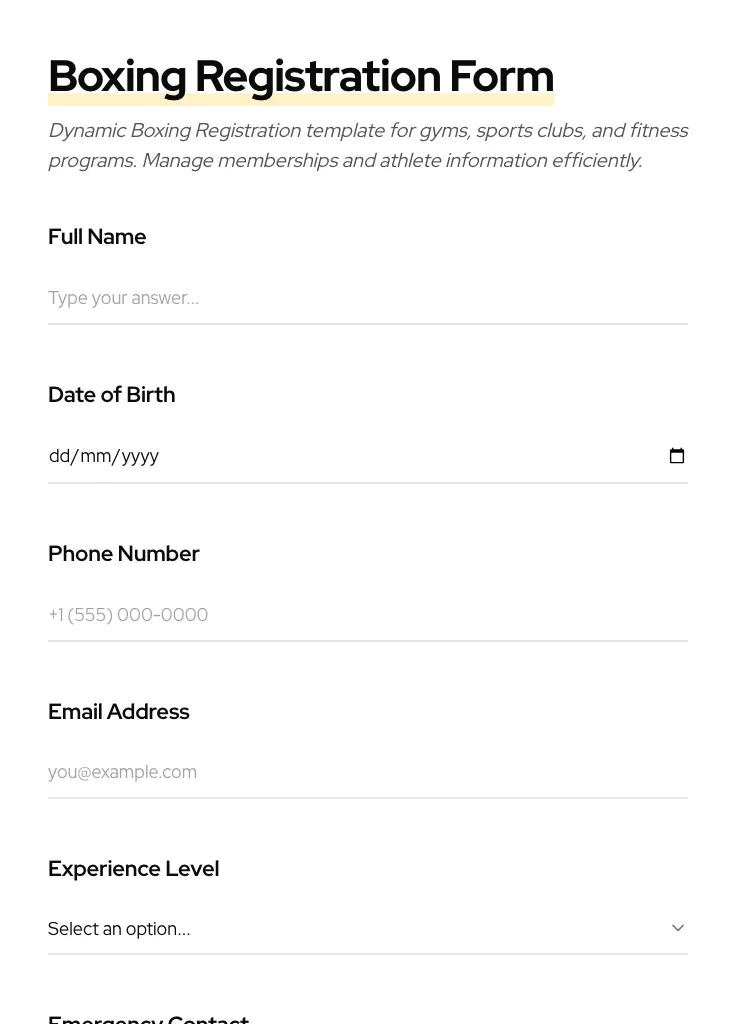Focus the Full Name text field
This screenshot has height=1024, width=736.
[367, 298]
